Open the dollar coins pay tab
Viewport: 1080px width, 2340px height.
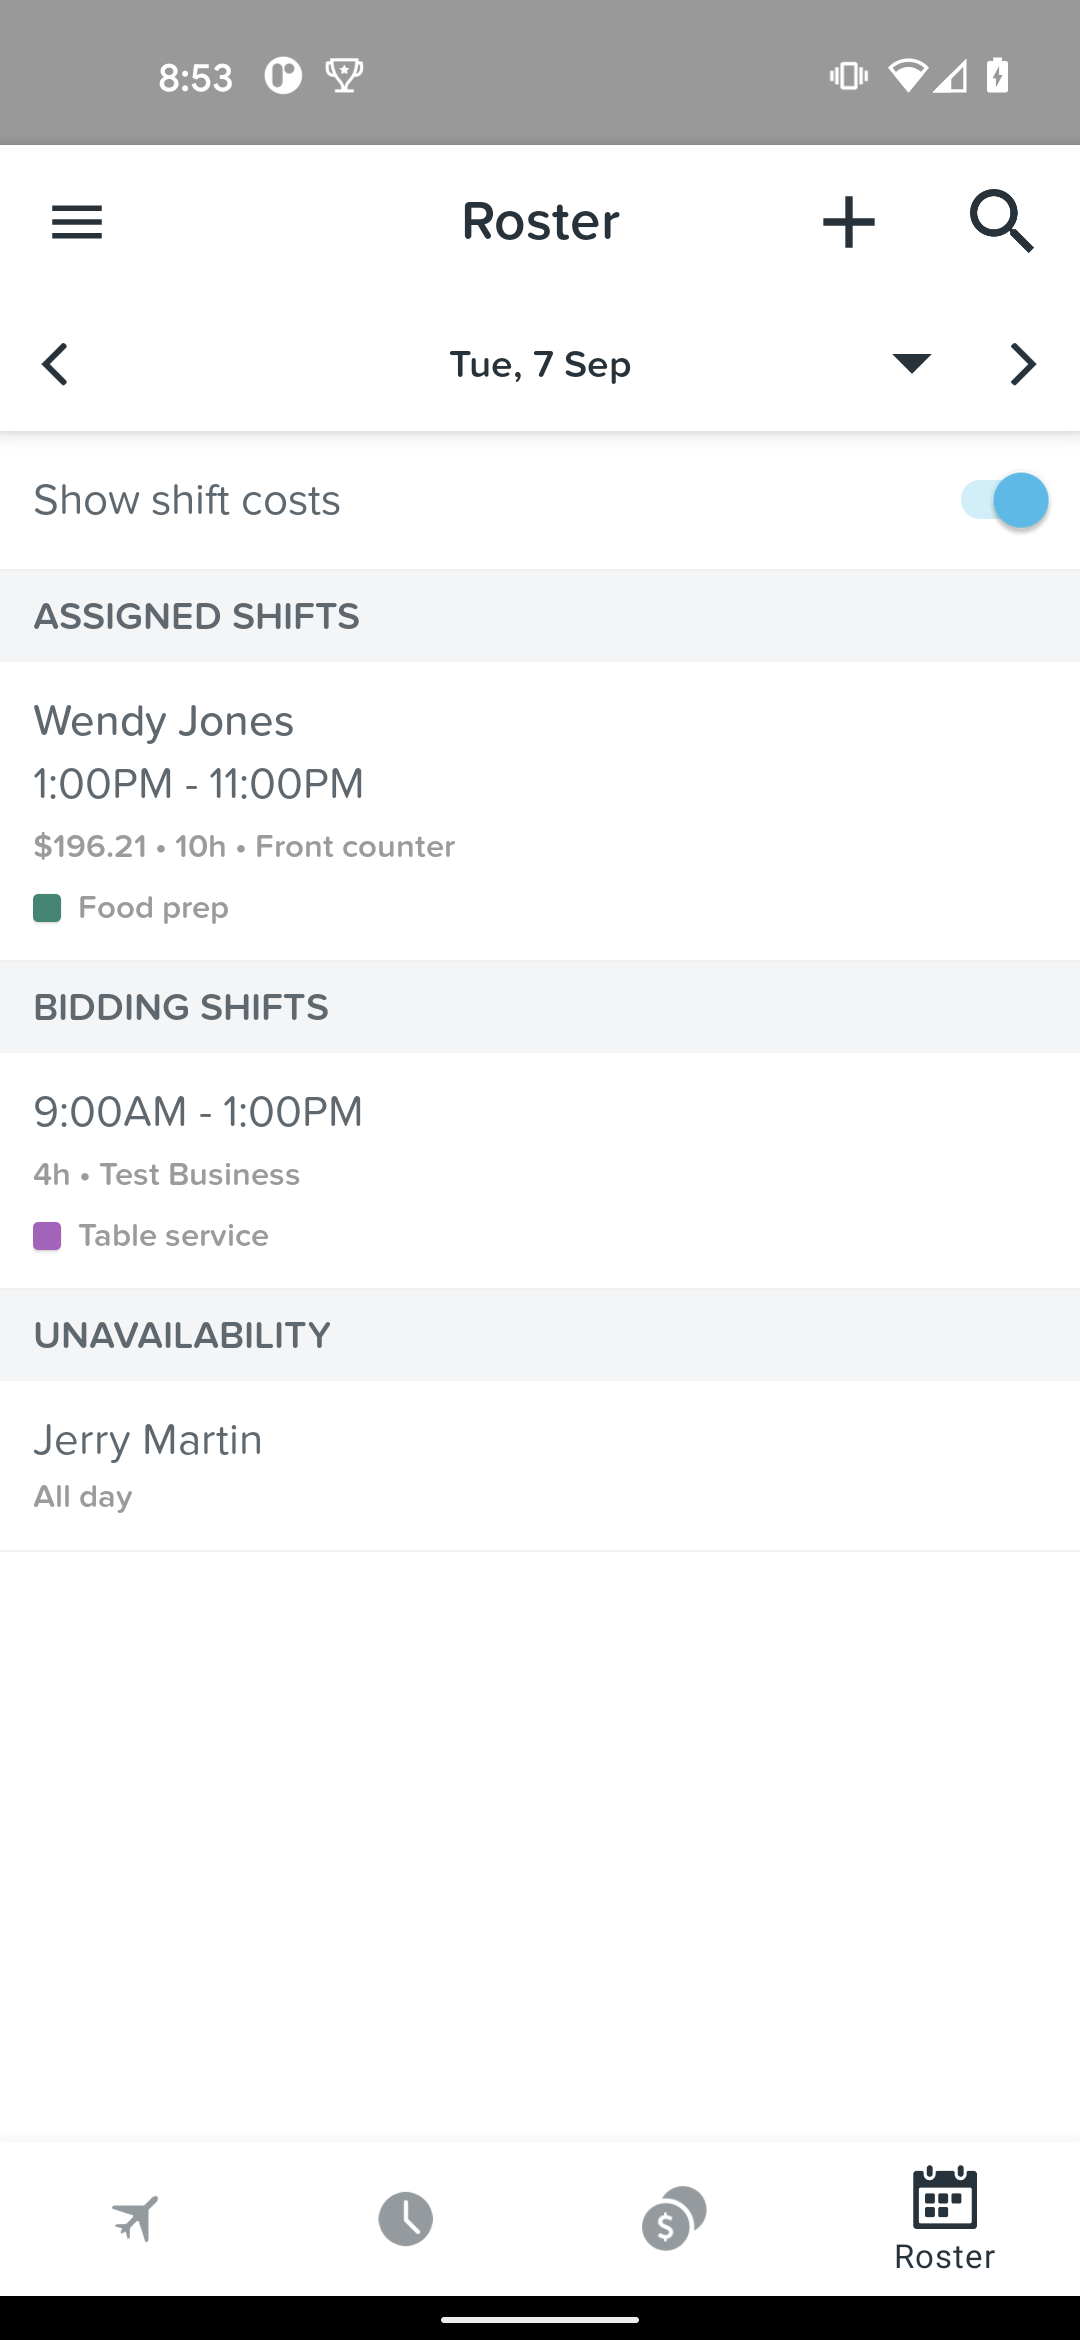click(x=674, y=2218)
